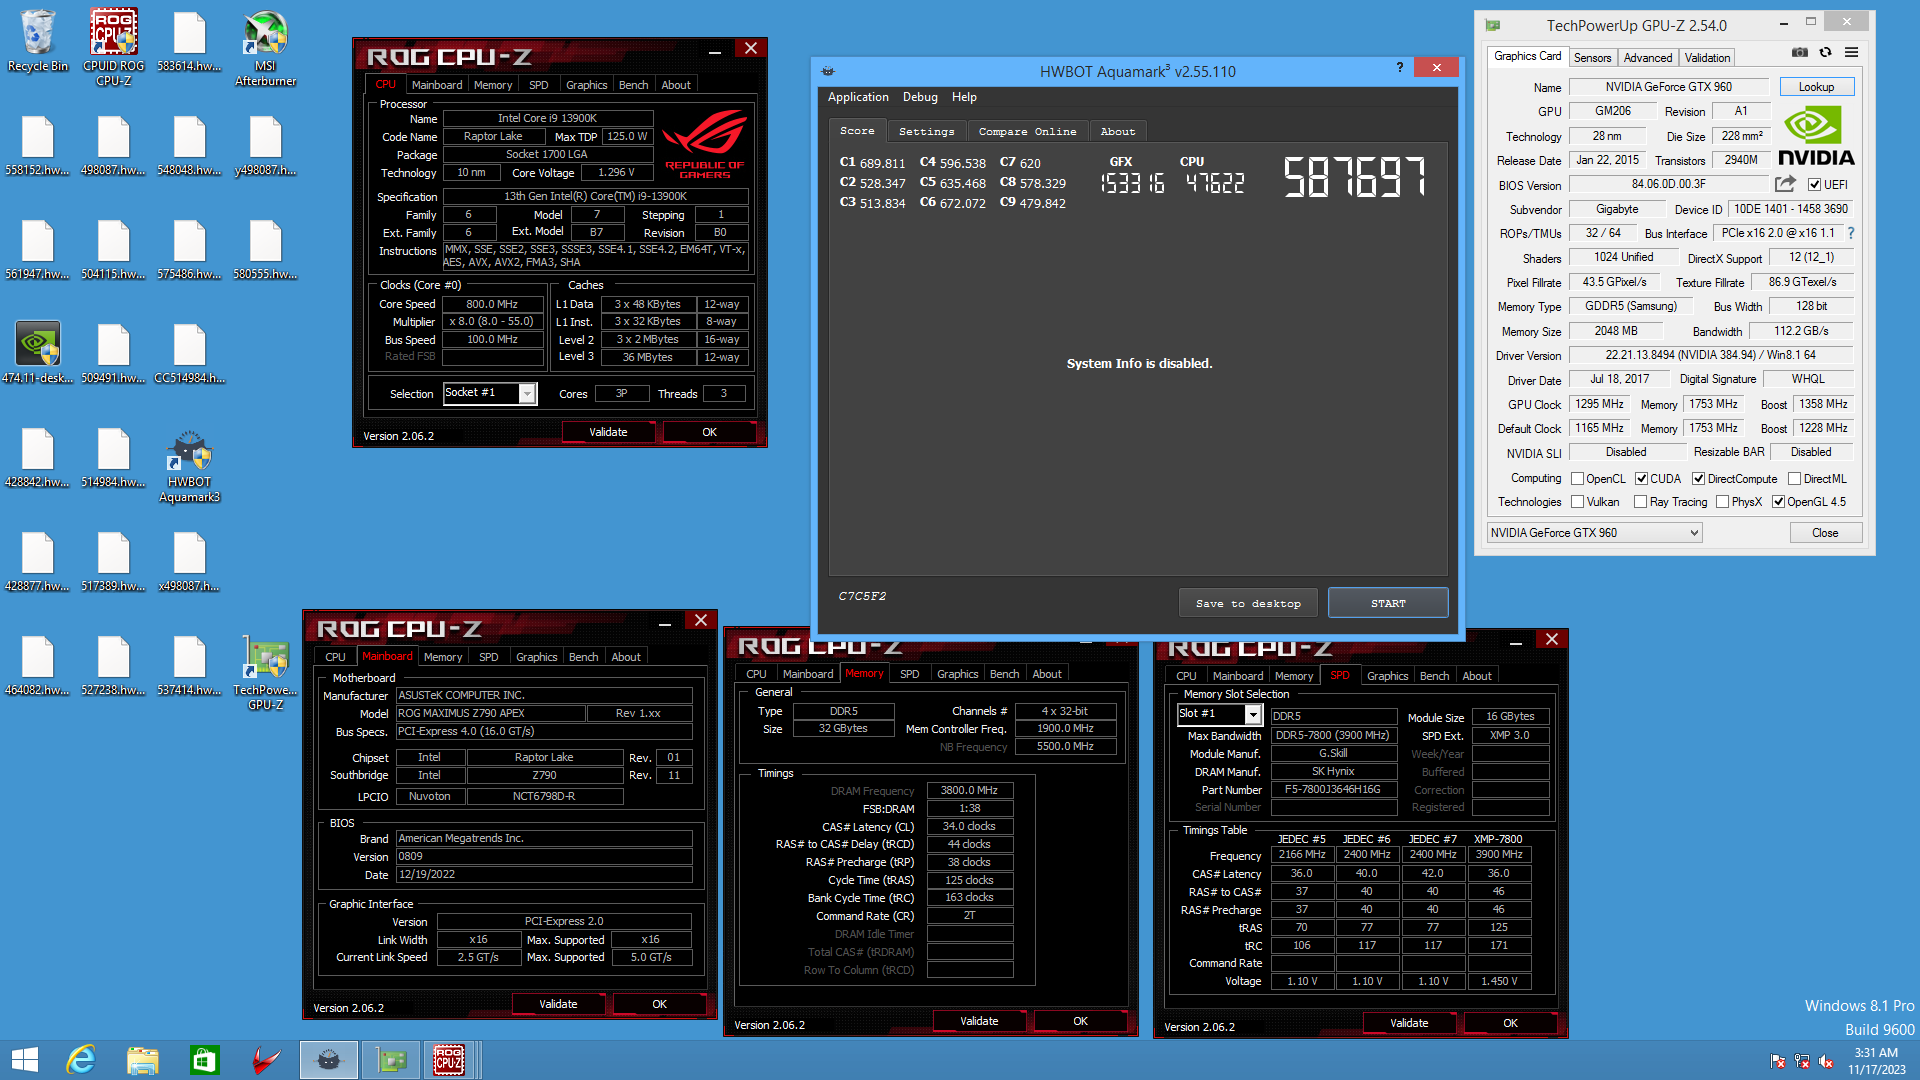Click HWBOT Aquamark taskbar button

329,1060
